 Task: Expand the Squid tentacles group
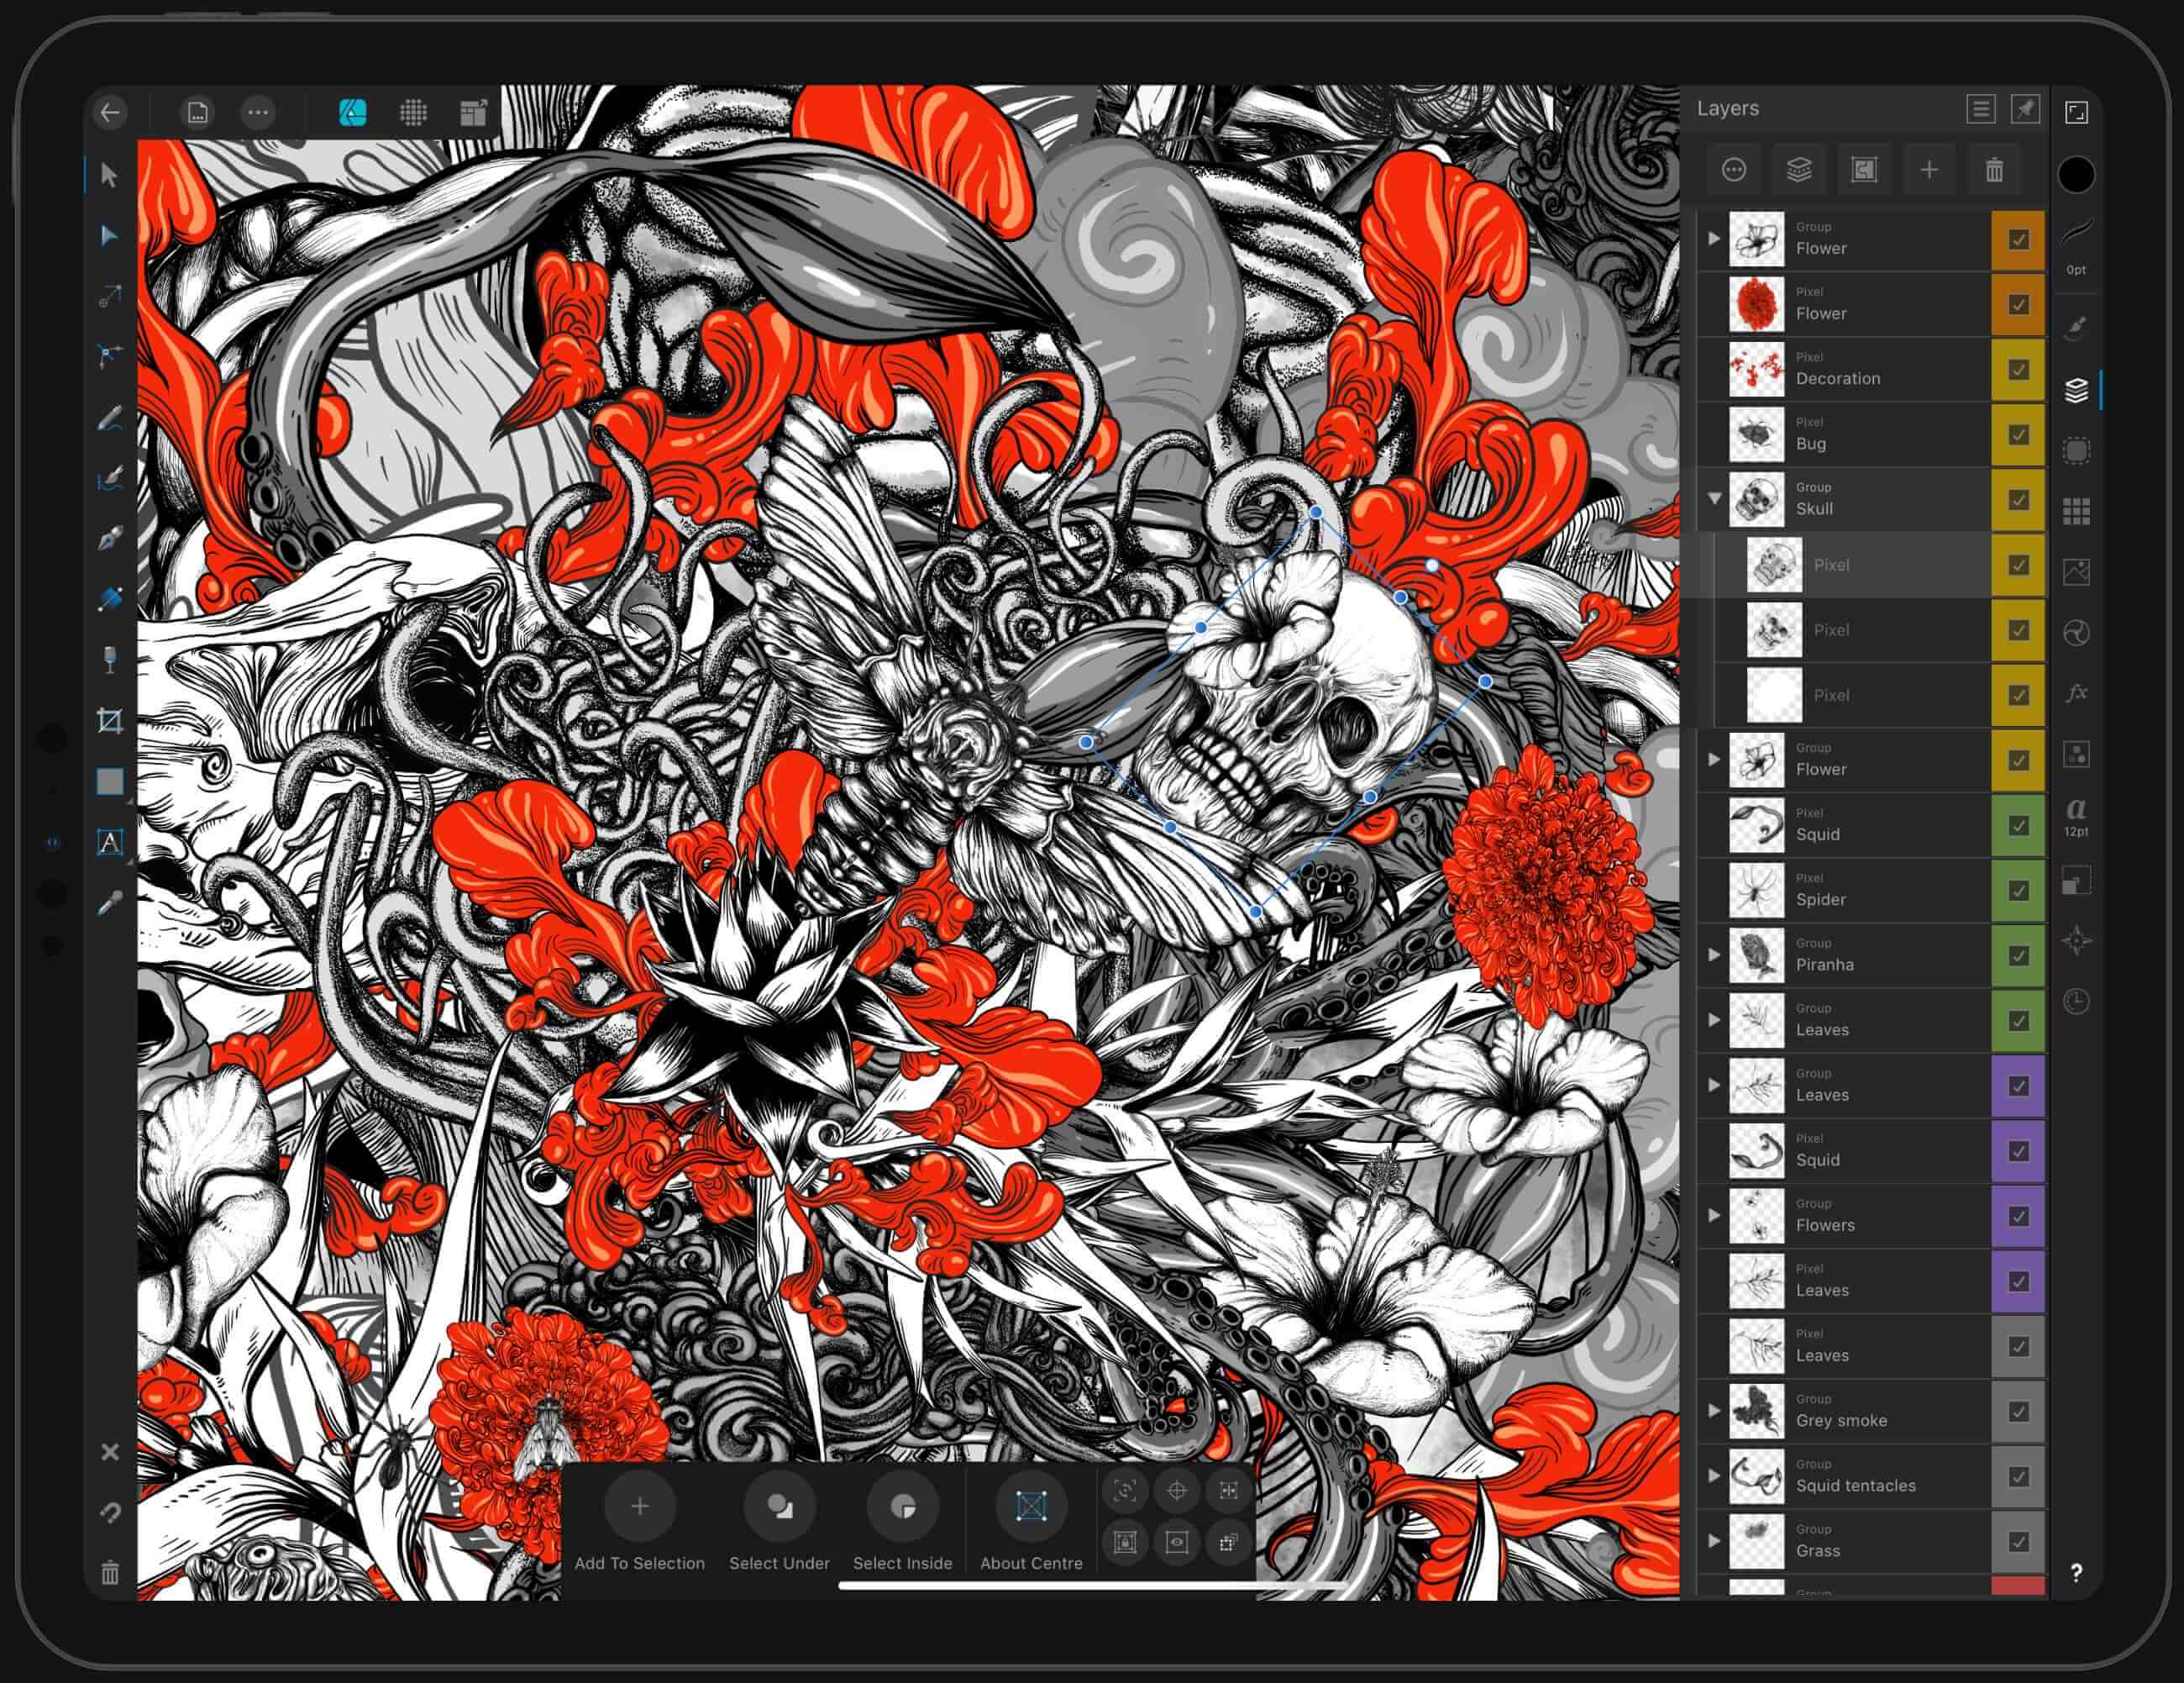click(x=1714, y=1476)
